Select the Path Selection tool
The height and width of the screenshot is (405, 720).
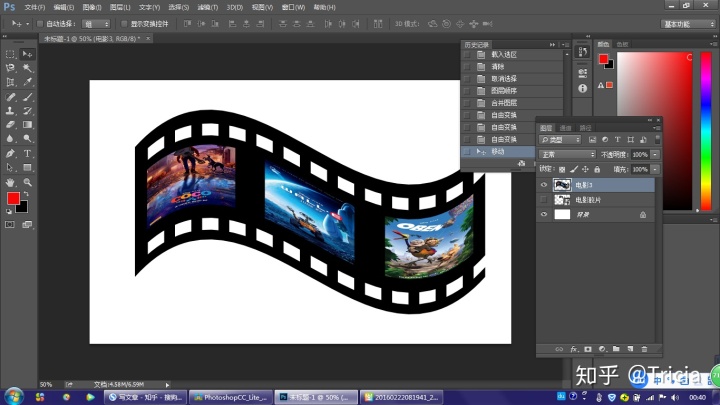pyautogui.click(x=10, y=168)
